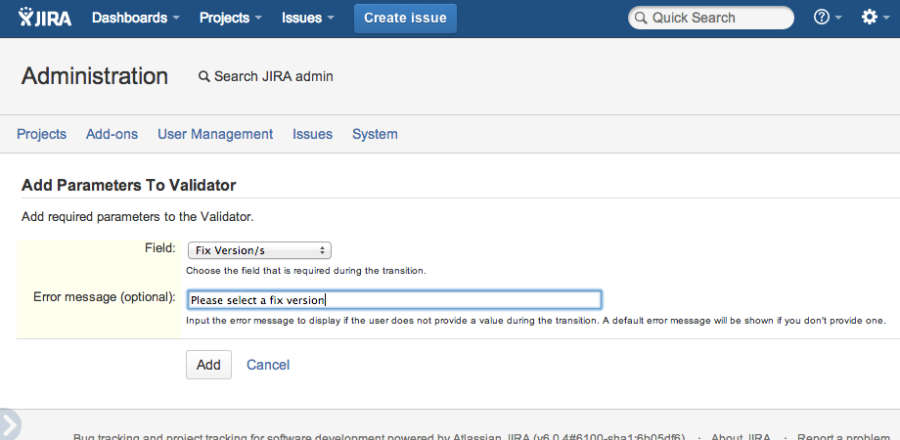
Task: Open the Projects dropdown in top navigation
Action: [x=230, y=18]
